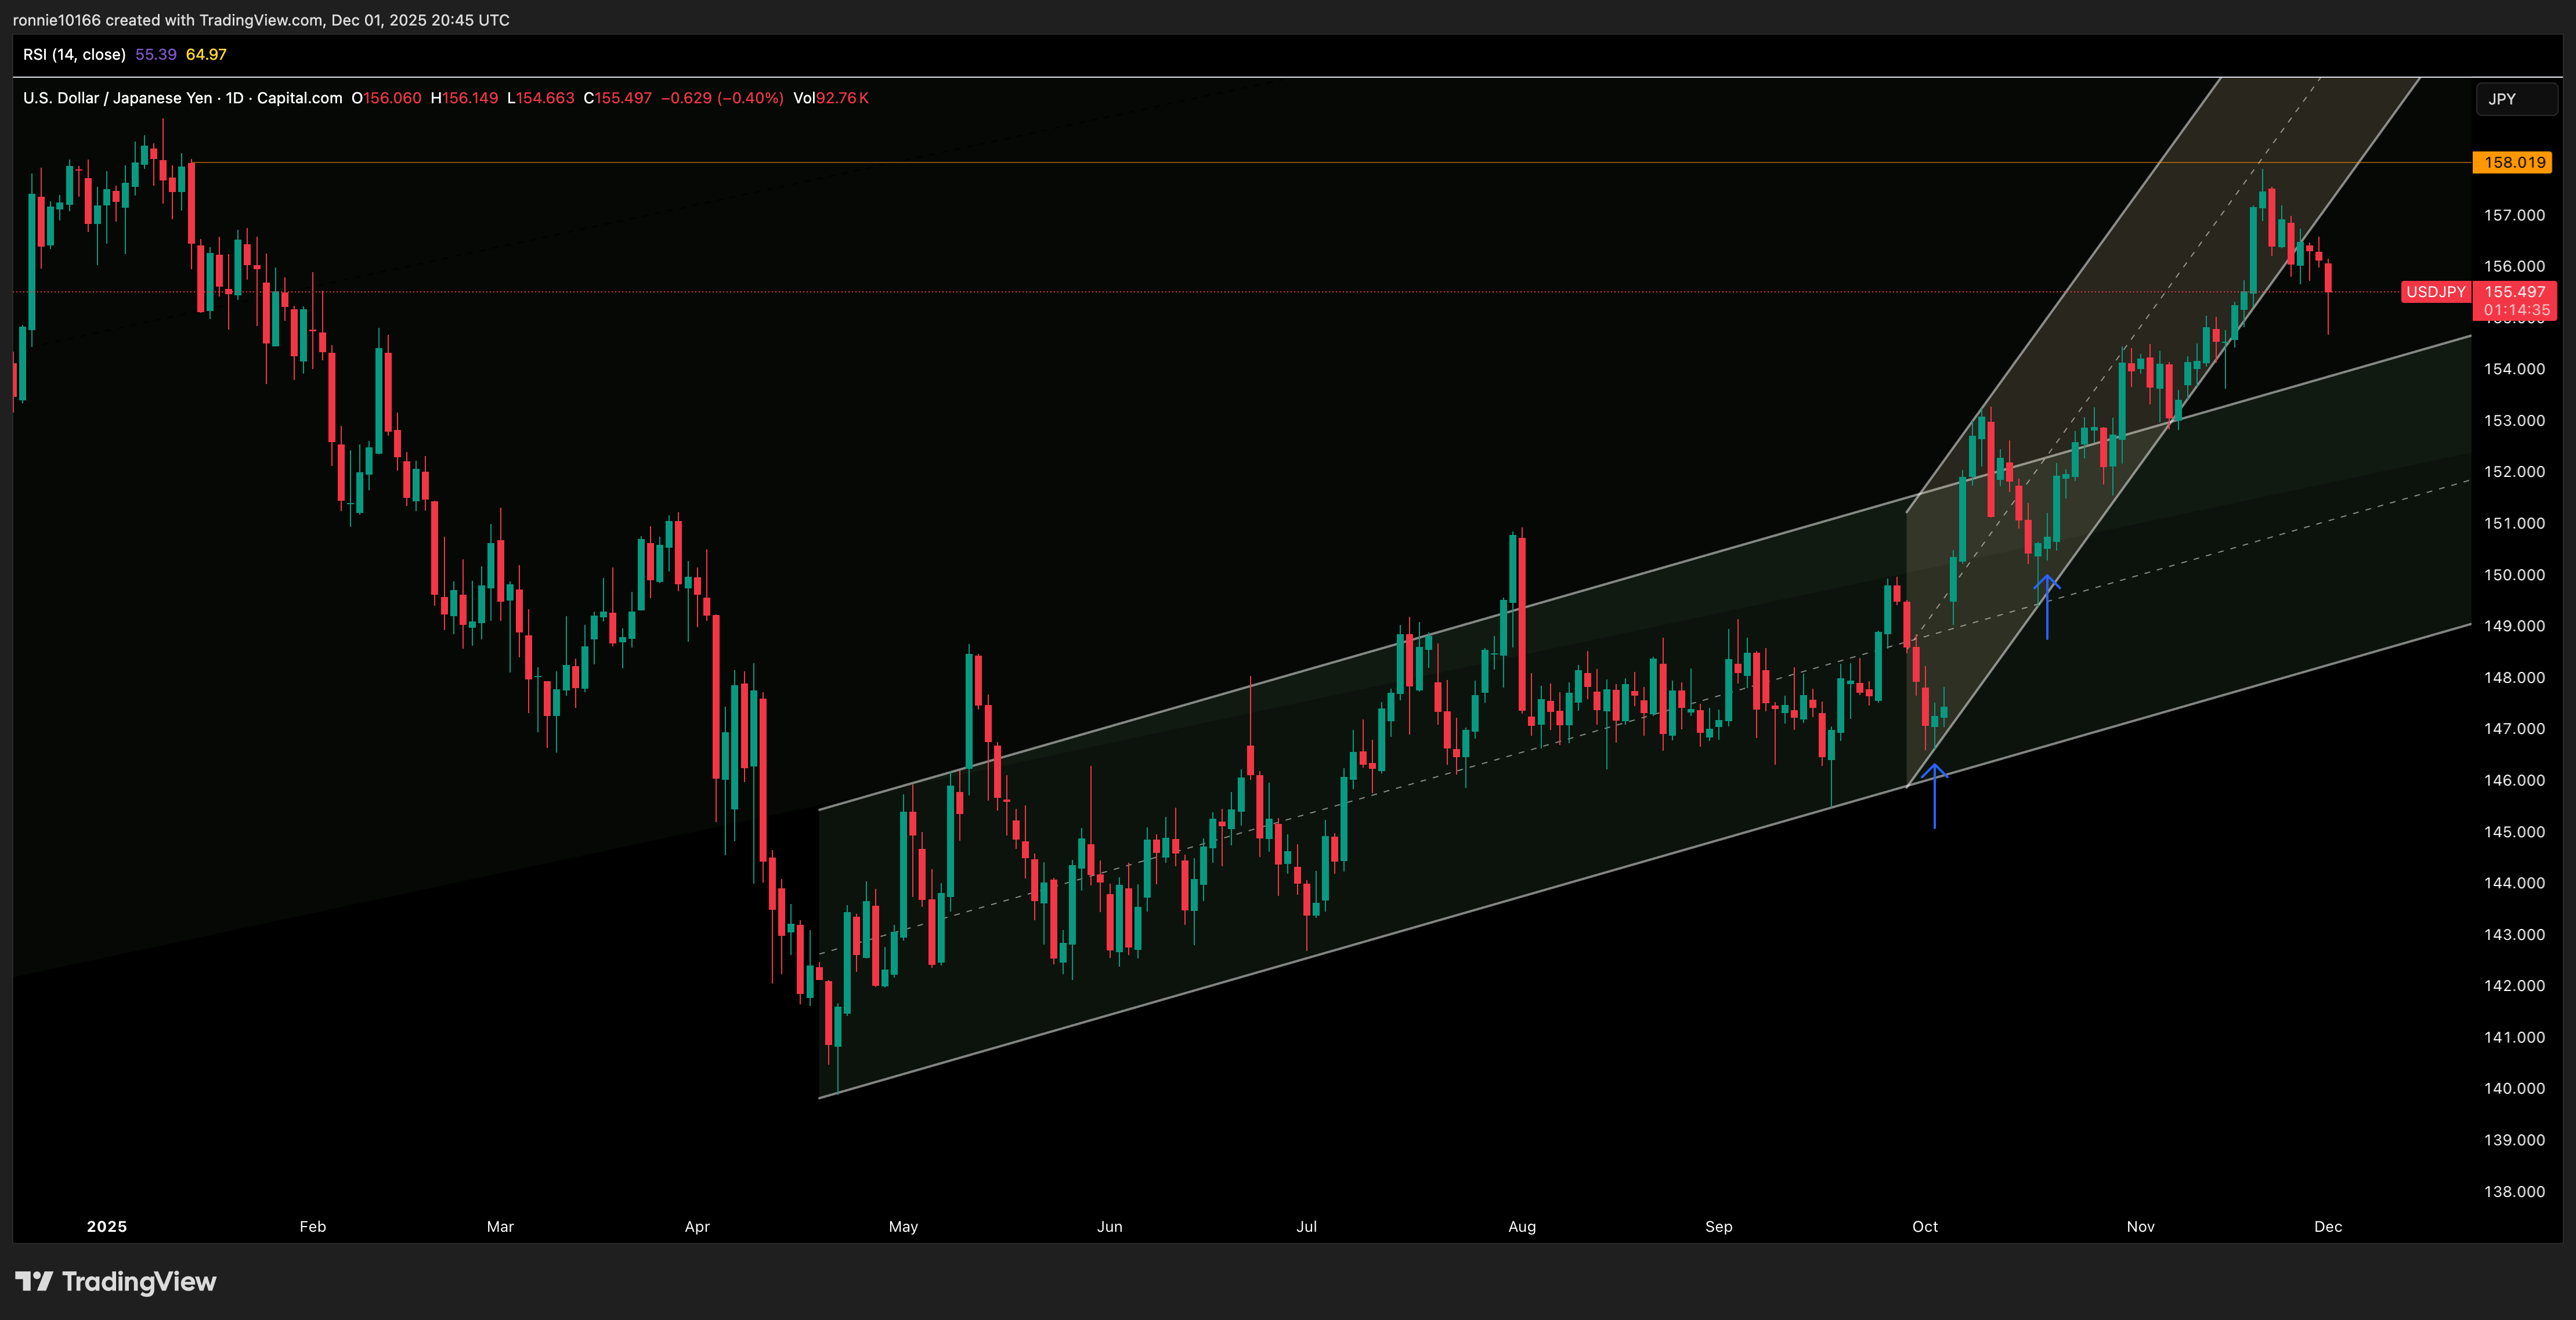The image size is (2576, 1320).
Task: Click 2025 on the time axis
Action: pyautogui.click(x=107, y=1226)
